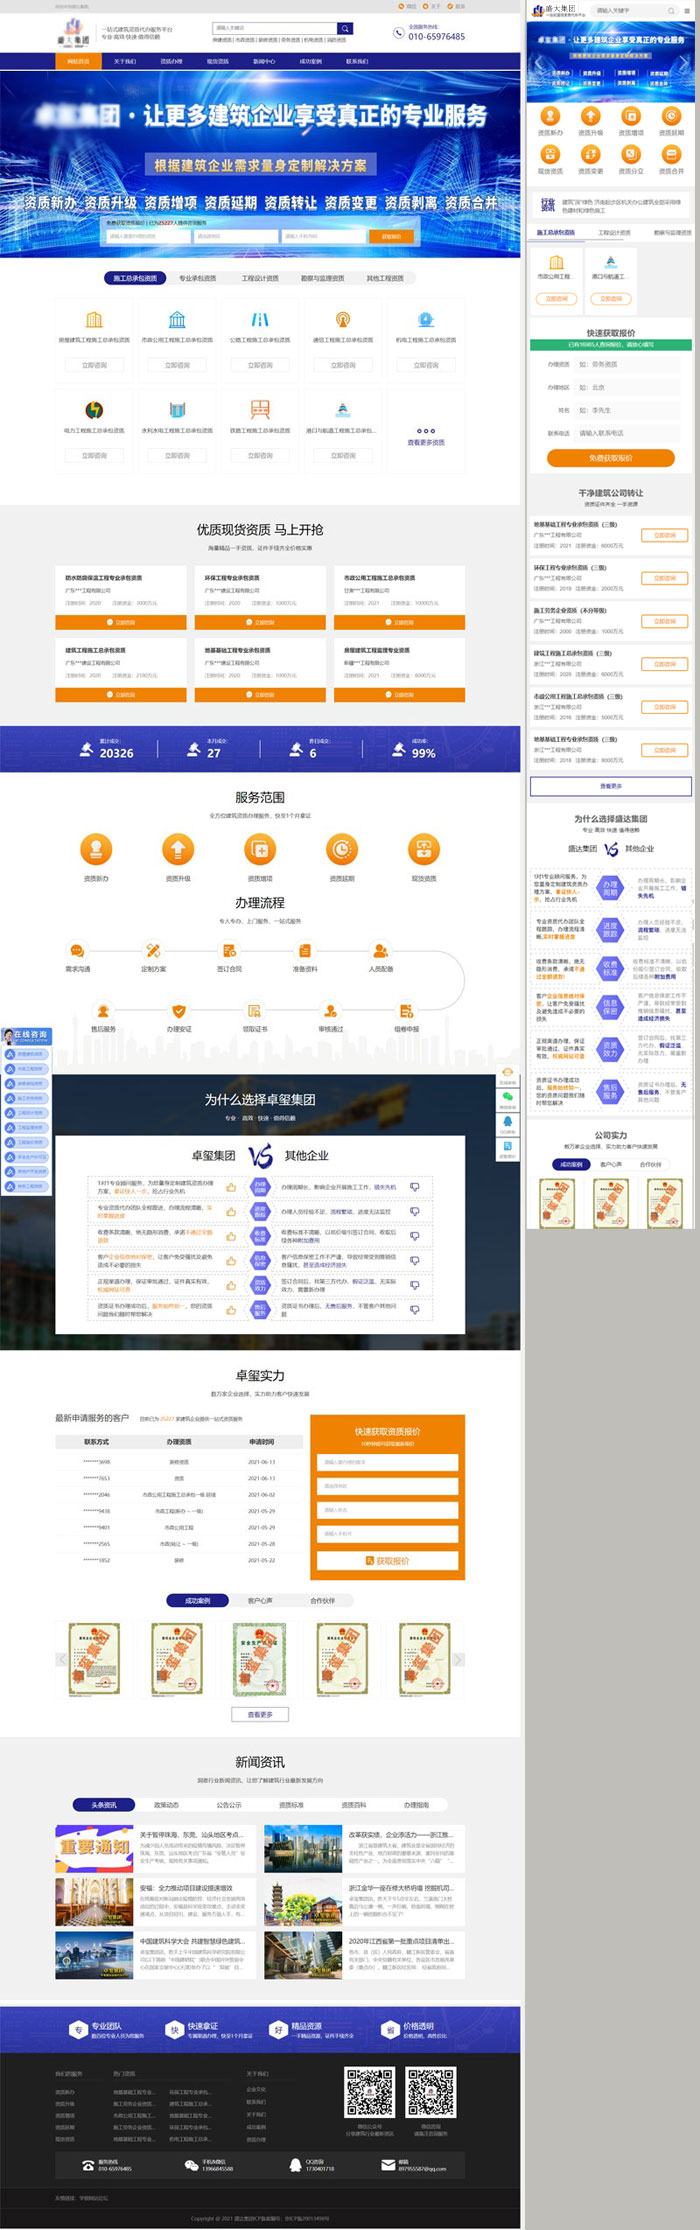Viewport: 700px width, 2230px height.
Task: Click the left QR code in footer
Action: (370, 2093)
